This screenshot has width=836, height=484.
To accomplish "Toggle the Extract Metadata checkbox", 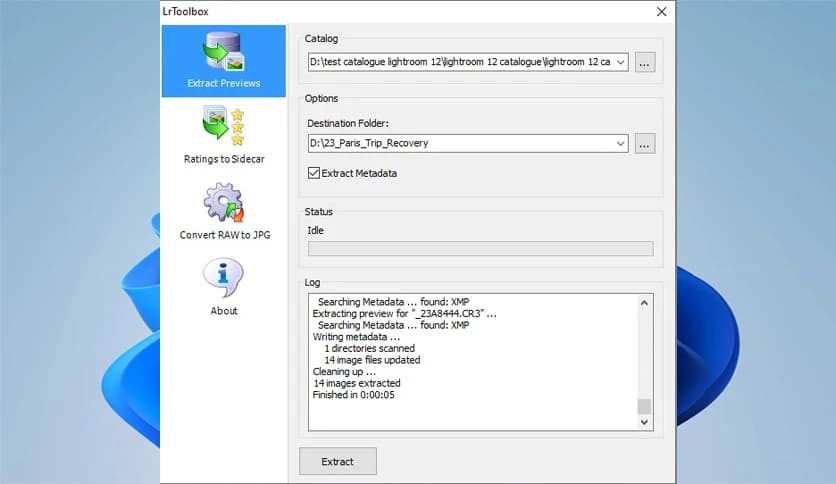I will [315, 173].
